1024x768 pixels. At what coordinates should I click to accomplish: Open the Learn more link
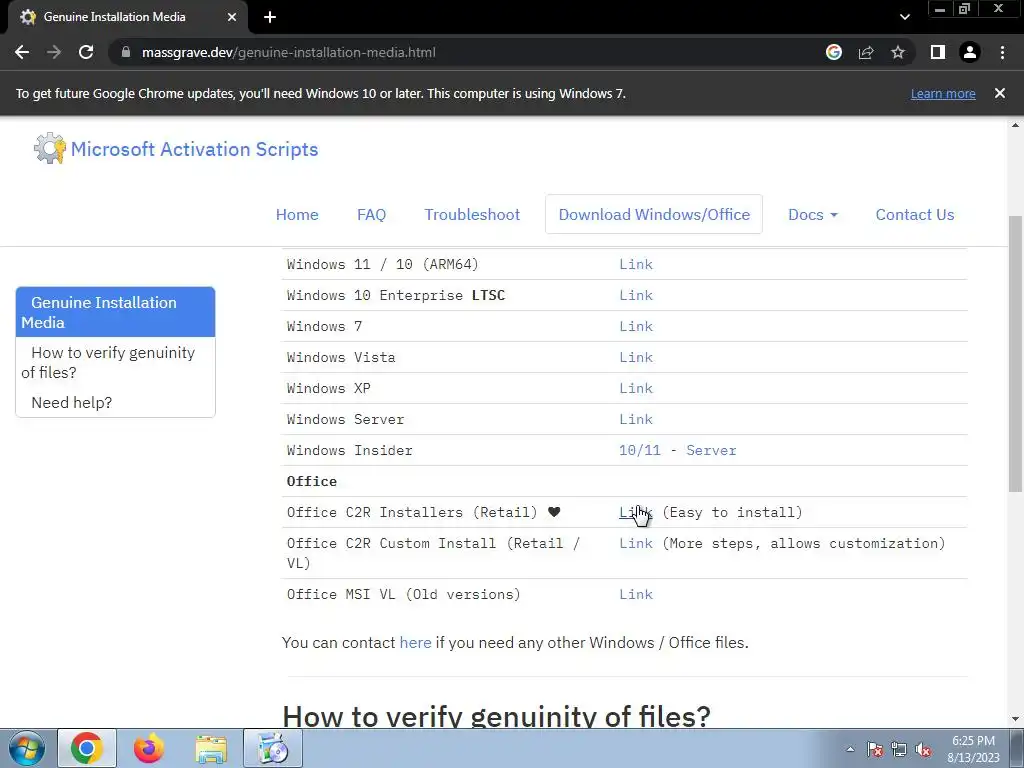coord(943,93)
